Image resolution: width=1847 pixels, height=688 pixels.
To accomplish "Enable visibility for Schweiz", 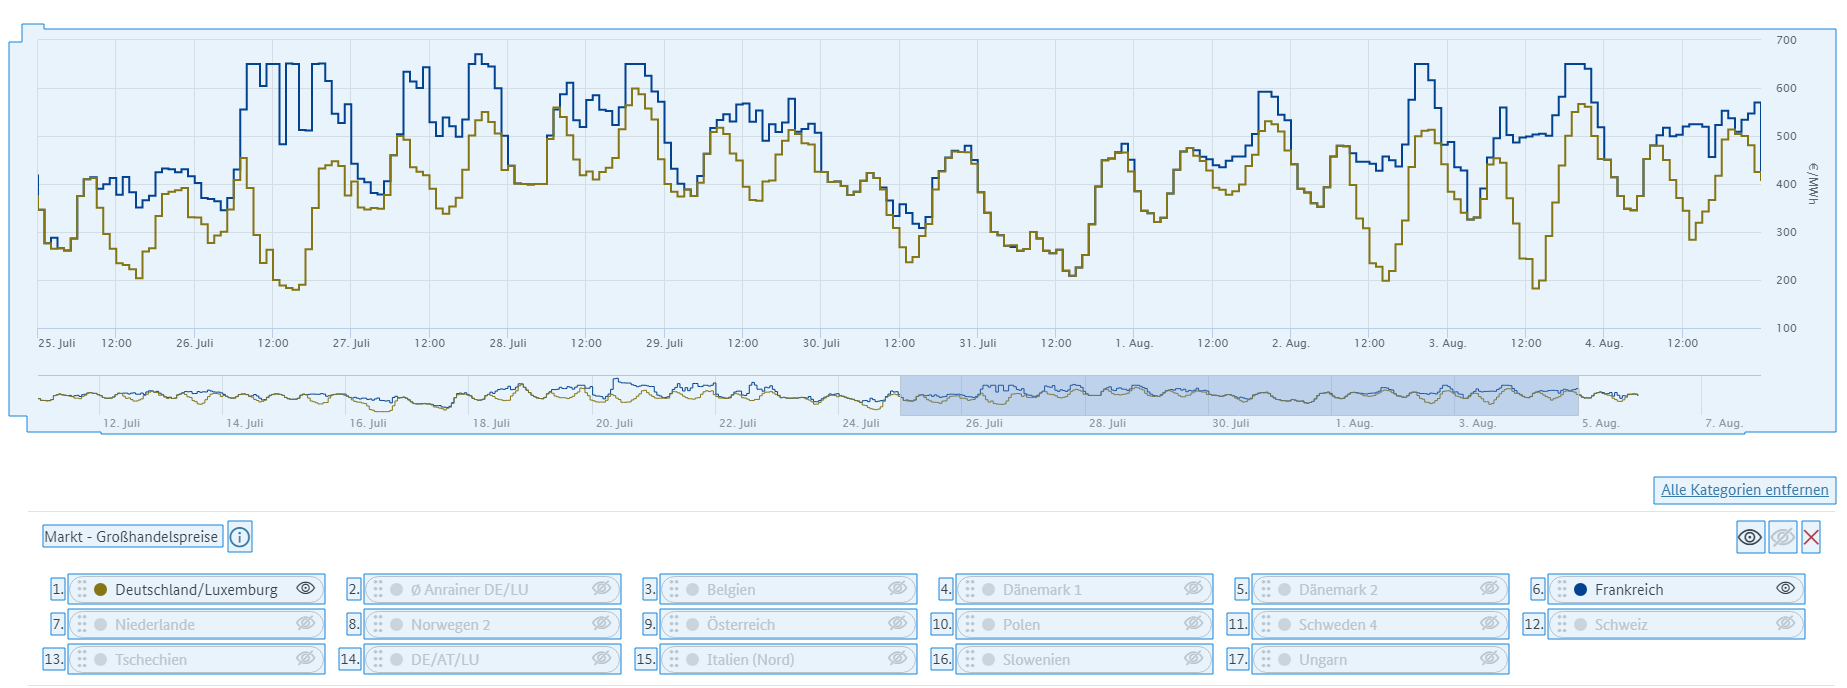I will coord(1785,623).
